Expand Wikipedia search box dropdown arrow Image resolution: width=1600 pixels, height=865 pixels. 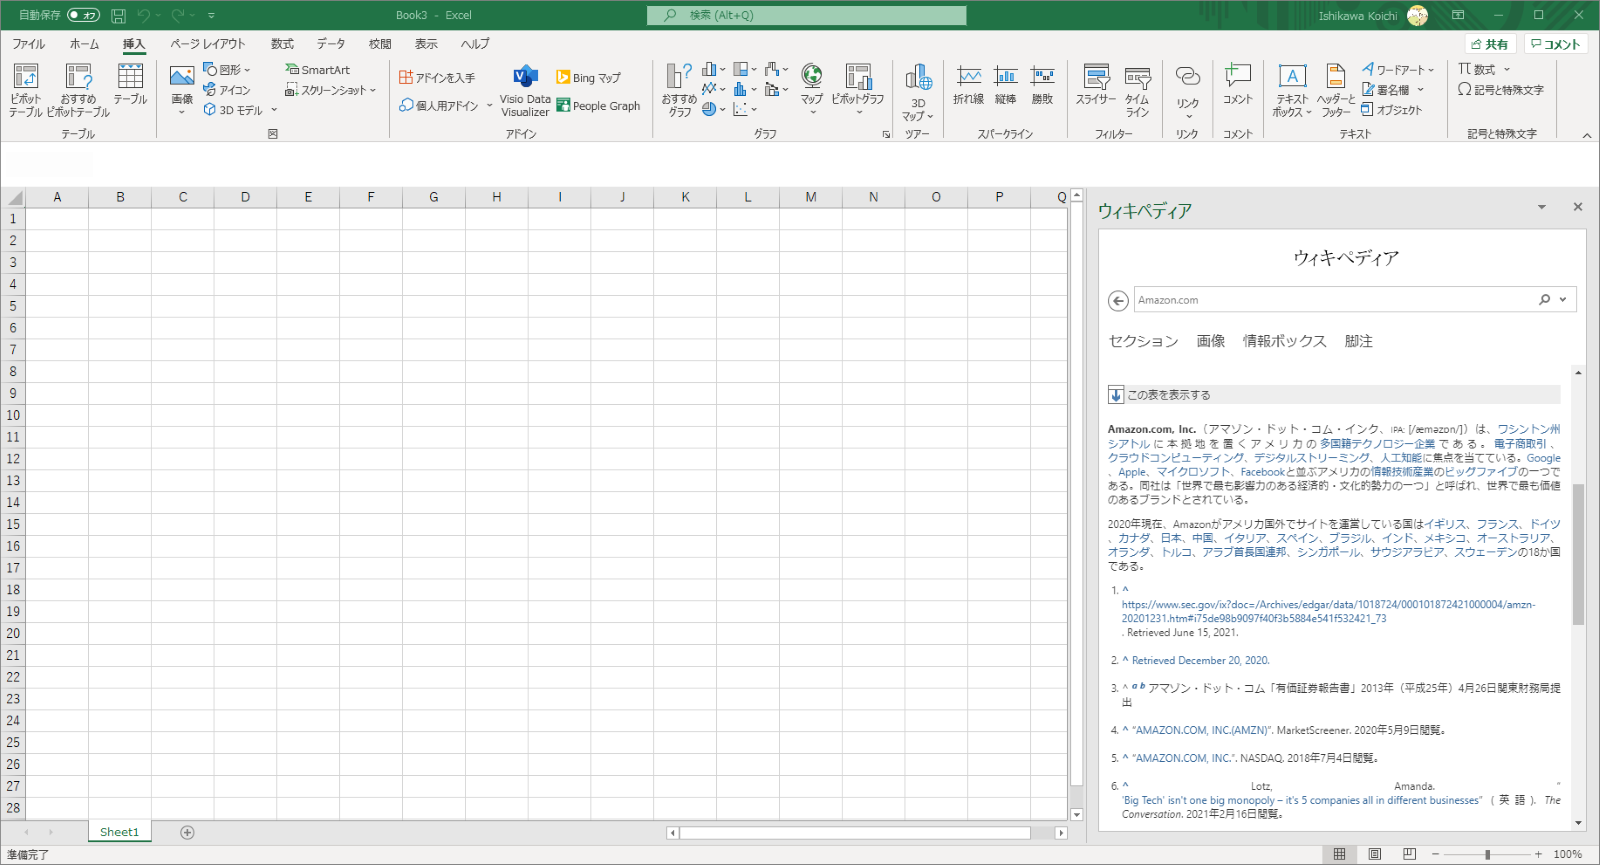pyautogui.click(x=1564, y=300)
